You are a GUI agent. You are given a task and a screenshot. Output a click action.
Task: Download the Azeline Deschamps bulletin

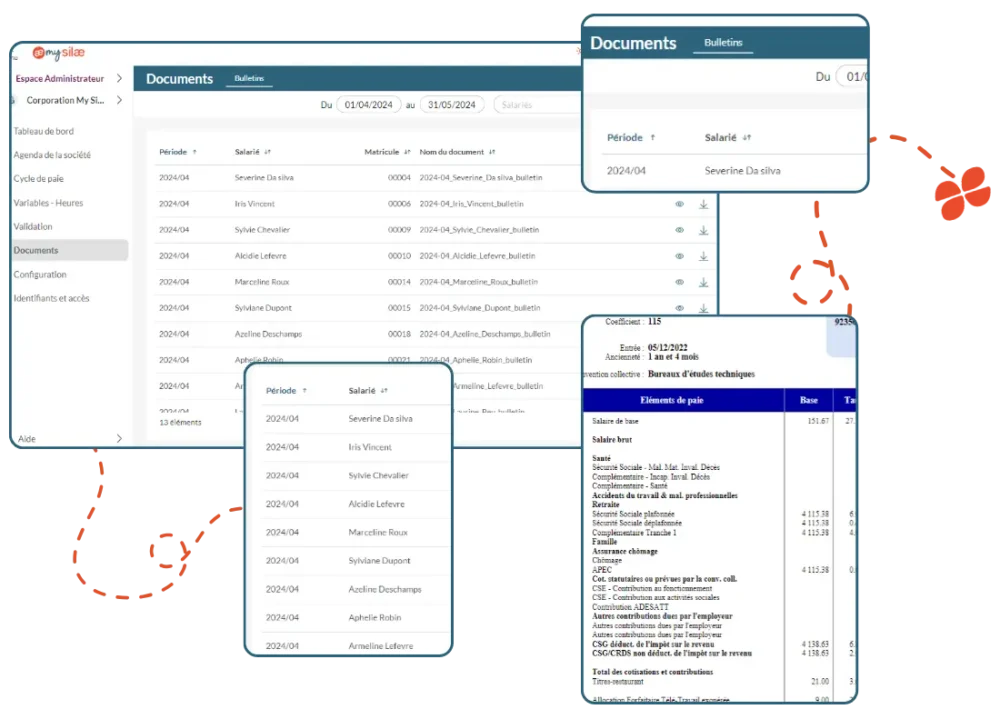tap(703, 334)
